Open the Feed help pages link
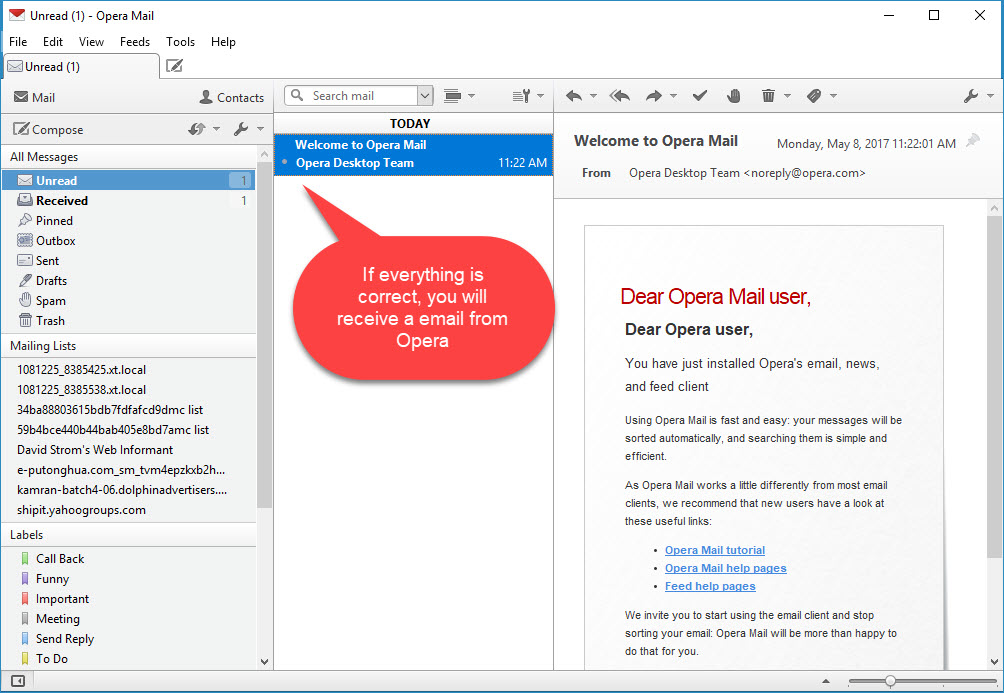Viewport: 1004px width, 693px height. coord(710,586)
